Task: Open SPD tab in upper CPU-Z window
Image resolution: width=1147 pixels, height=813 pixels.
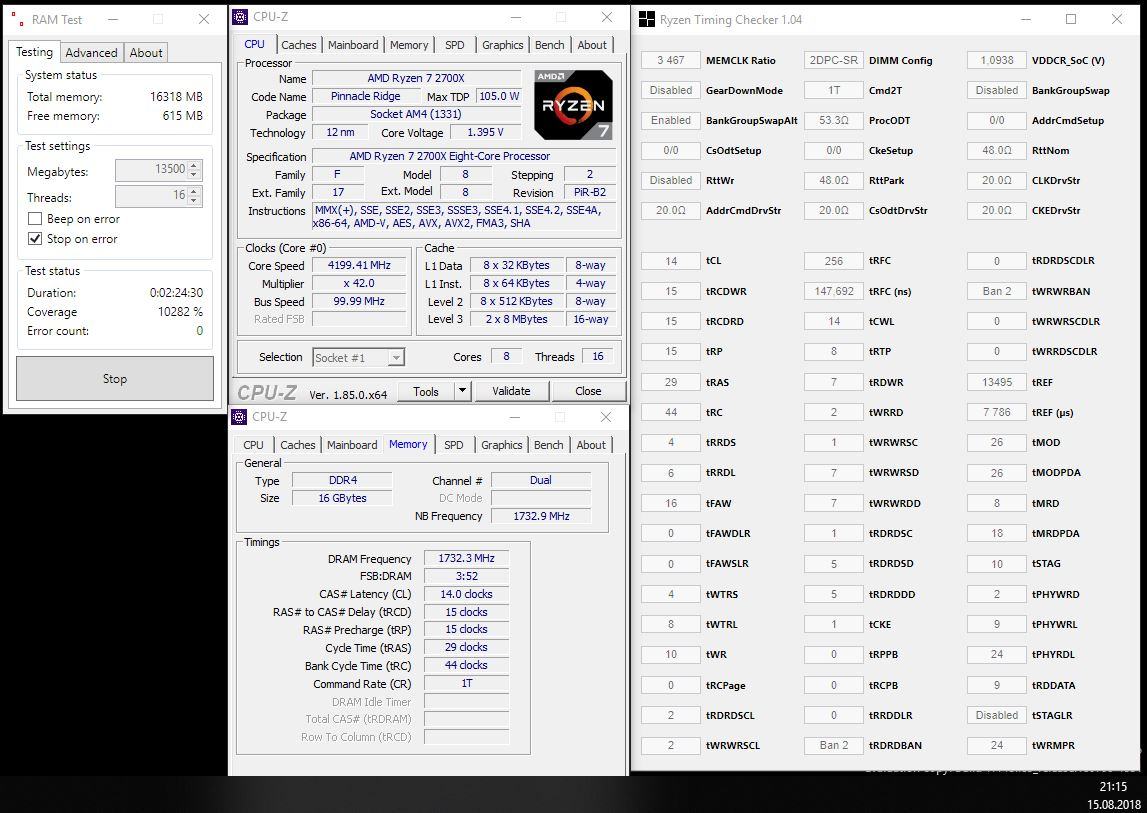Action: tap(455, 45)
